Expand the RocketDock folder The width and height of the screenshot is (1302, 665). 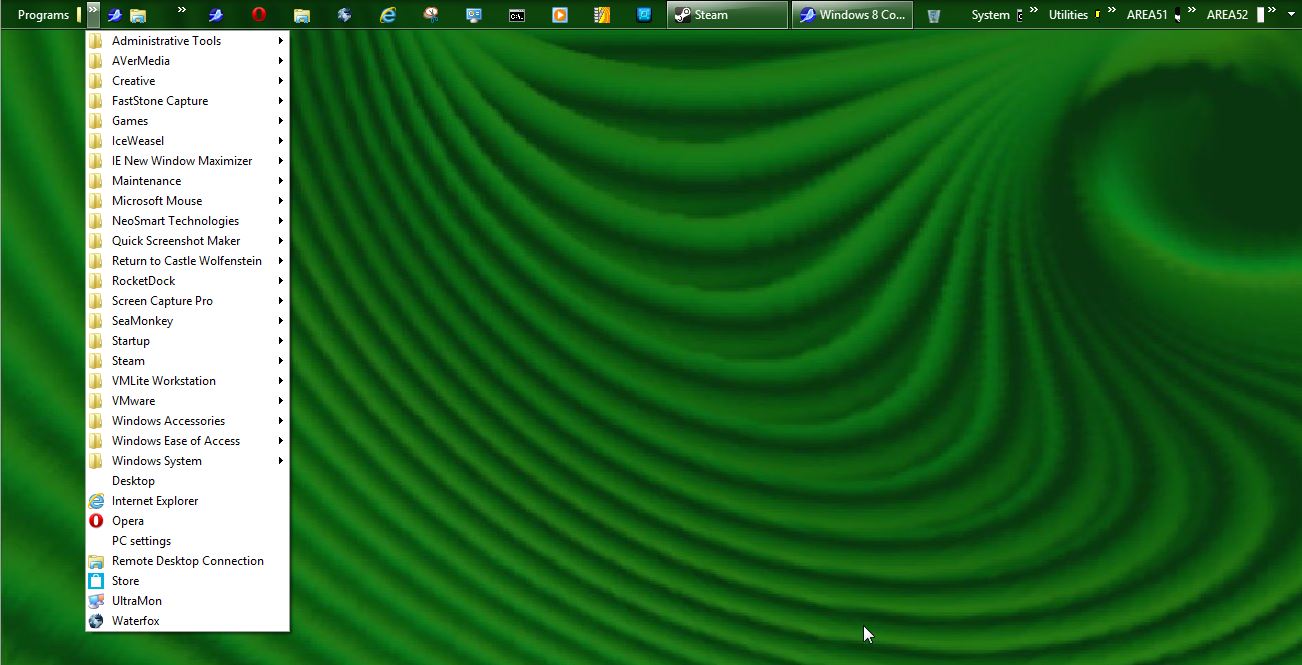point(188,281)
